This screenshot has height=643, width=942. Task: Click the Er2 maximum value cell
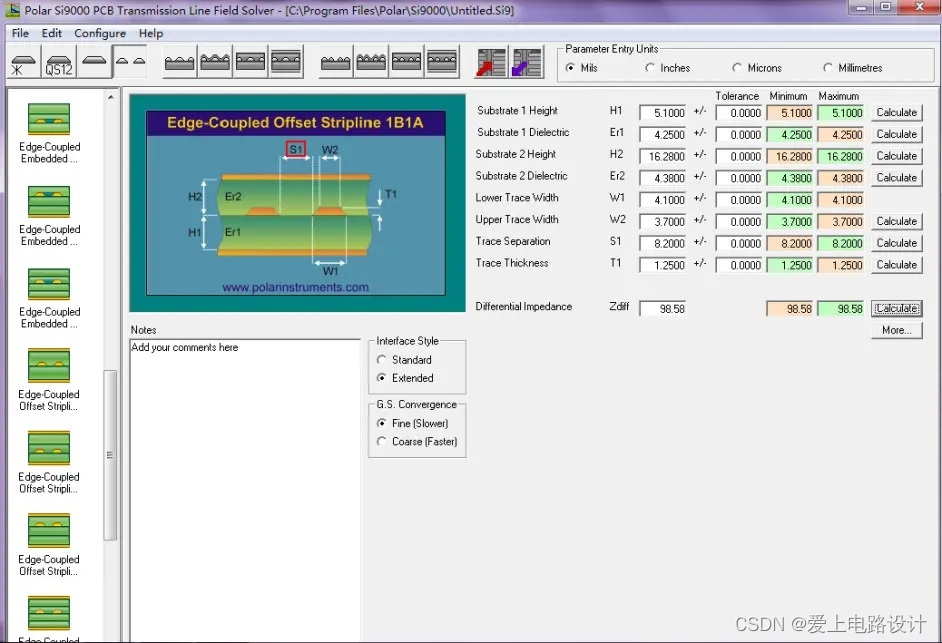click(840, 178)
